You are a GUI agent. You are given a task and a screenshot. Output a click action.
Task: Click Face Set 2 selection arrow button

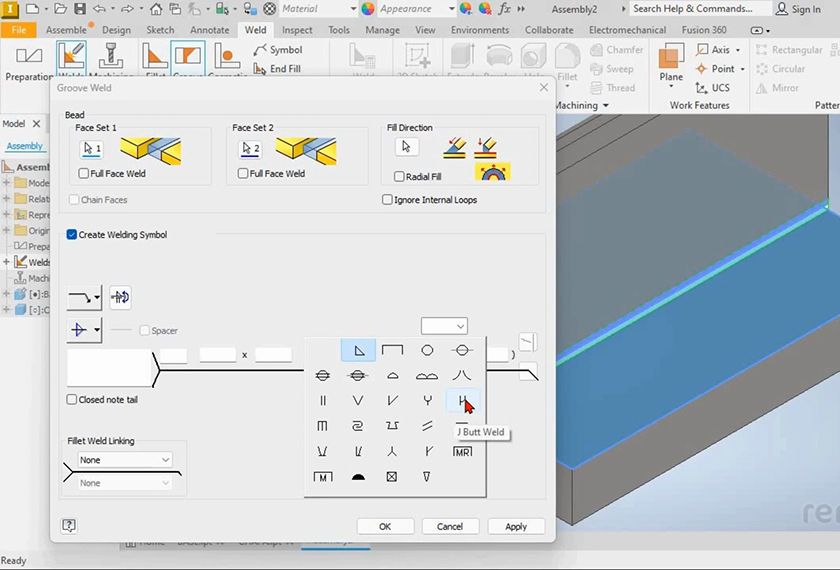(249, 149)
